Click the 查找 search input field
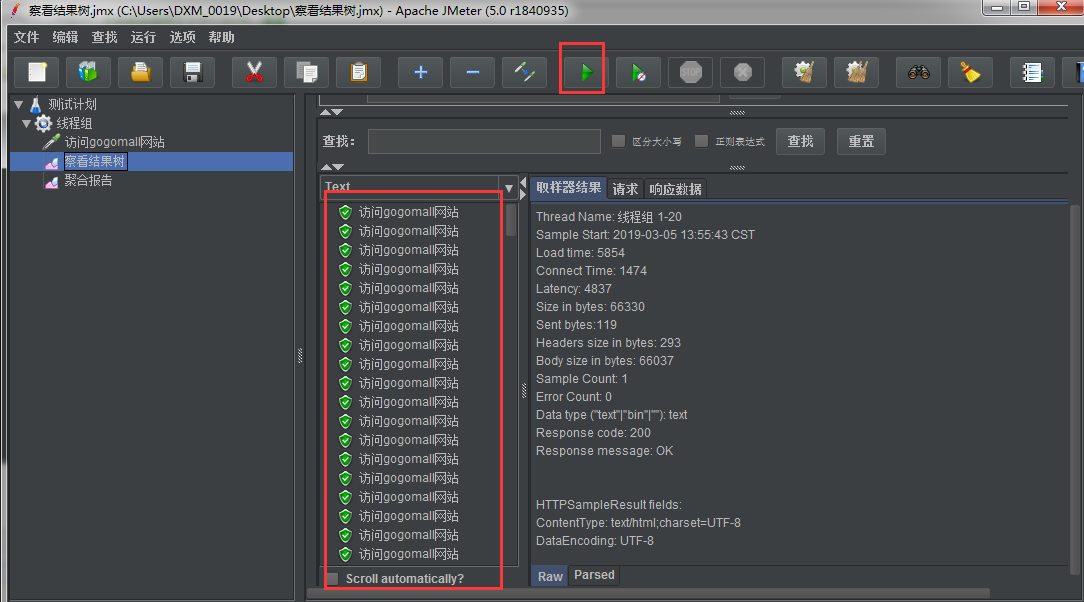Screen dimensions: 1084x602 pyautogui.click(x=484, y=141)
